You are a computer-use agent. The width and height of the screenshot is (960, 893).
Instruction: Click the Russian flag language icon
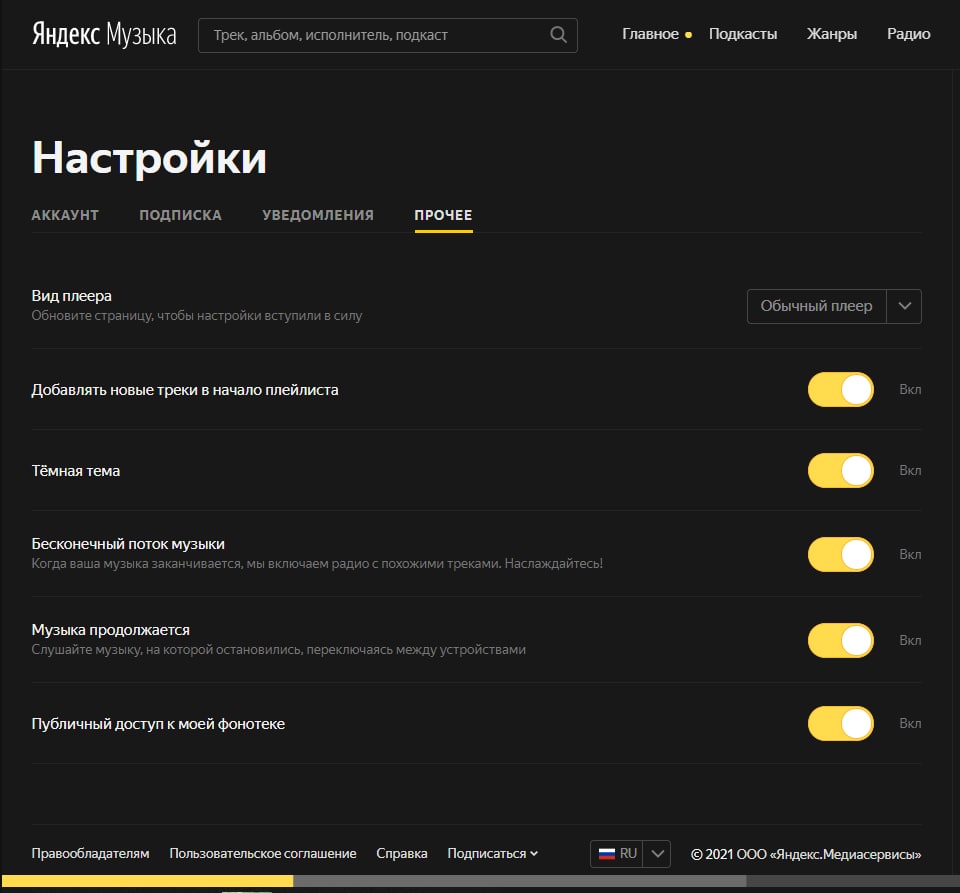[607, 854]
